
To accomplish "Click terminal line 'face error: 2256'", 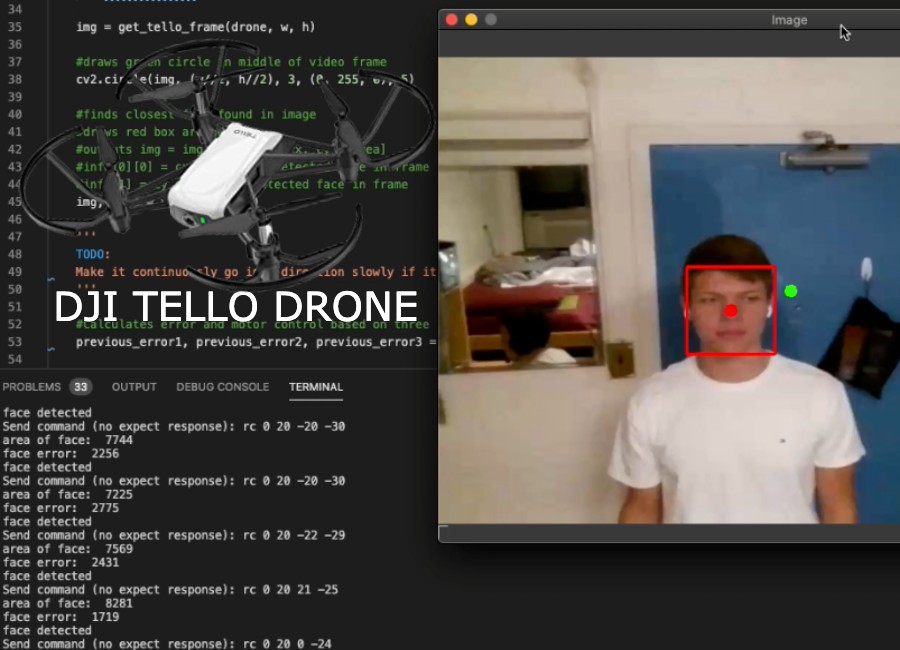I will pos(61,454).
